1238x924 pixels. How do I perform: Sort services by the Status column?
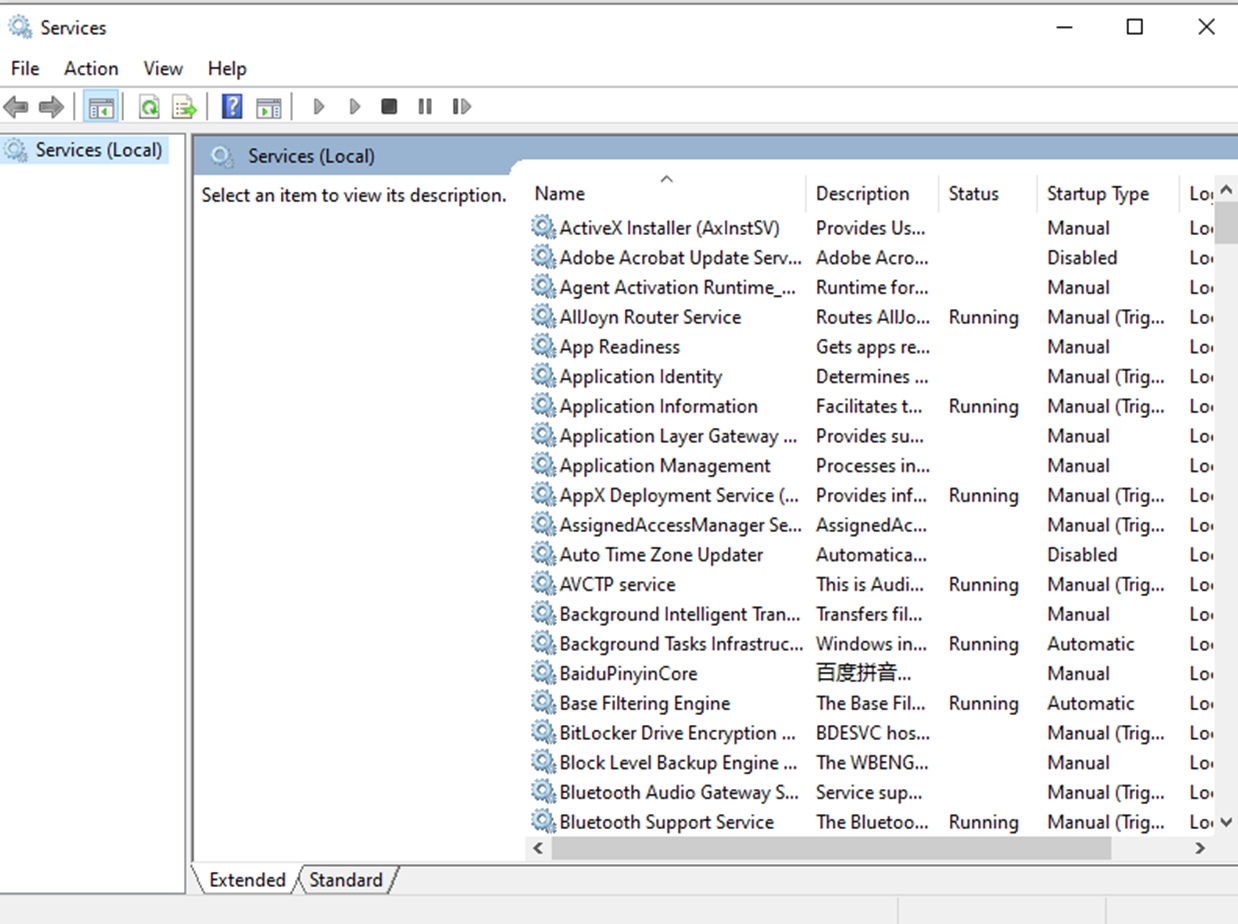973,193
